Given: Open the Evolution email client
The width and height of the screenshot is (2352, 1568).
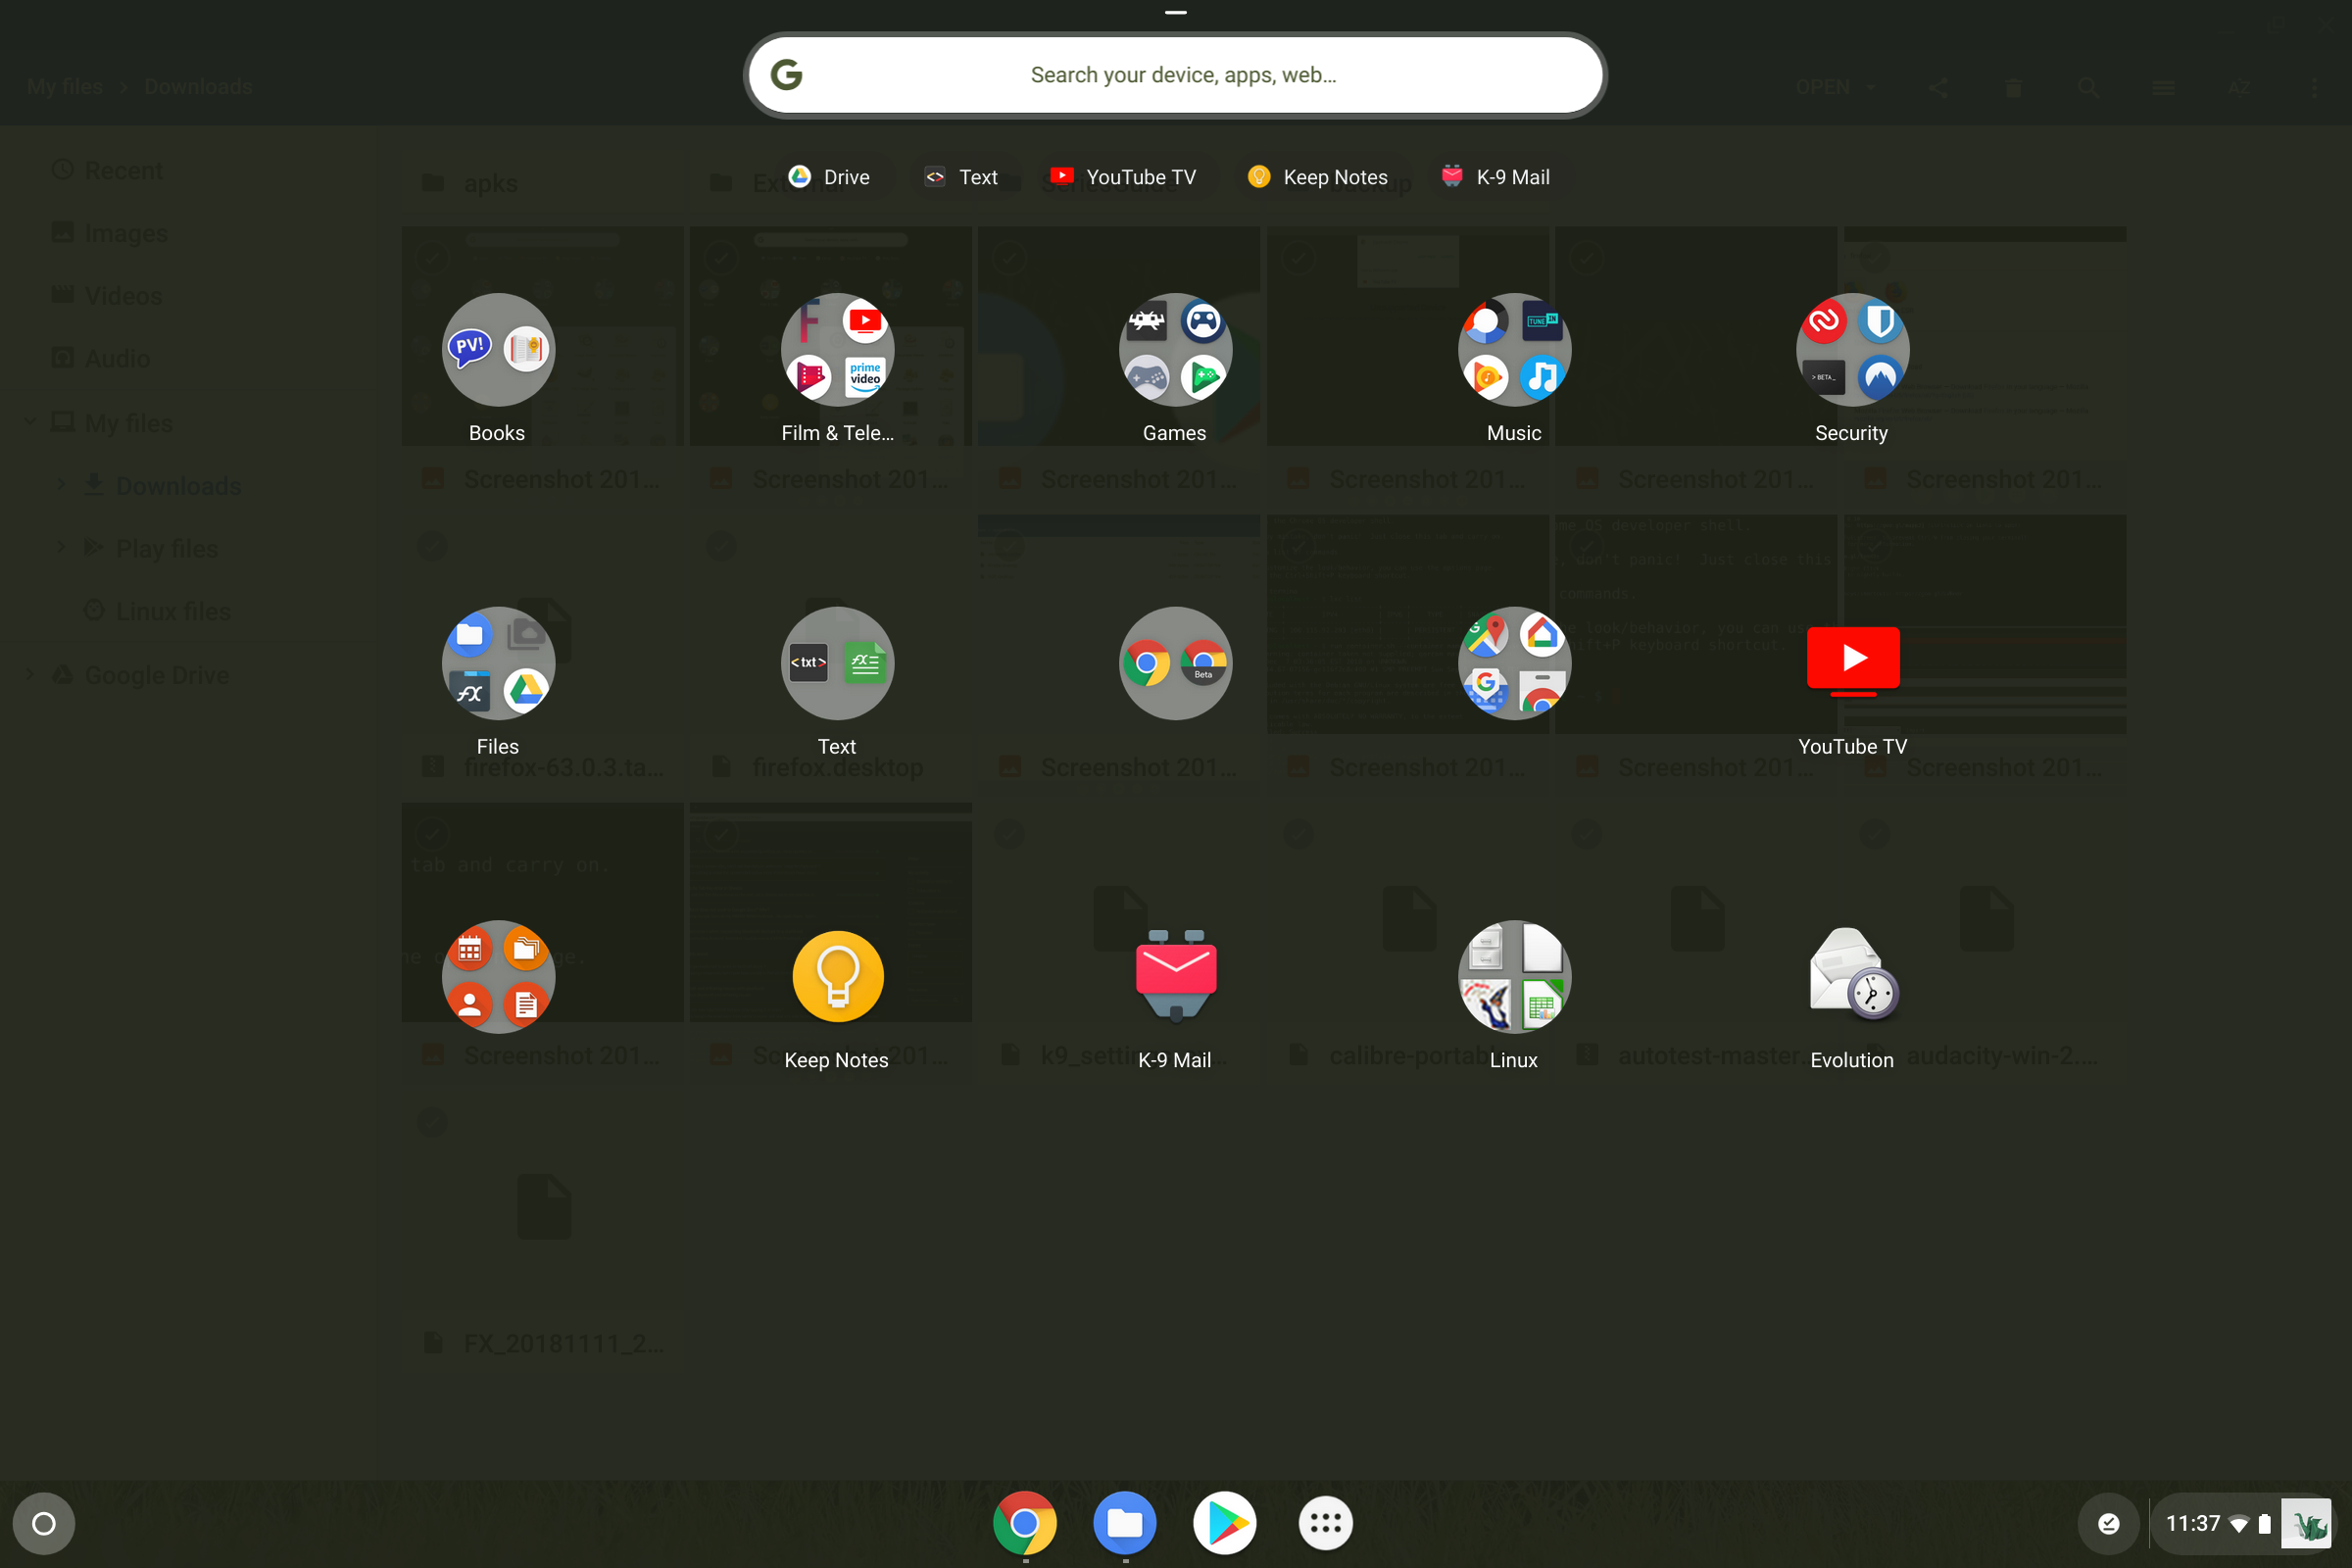Looking at the screenshot, I should point(1850,975).
